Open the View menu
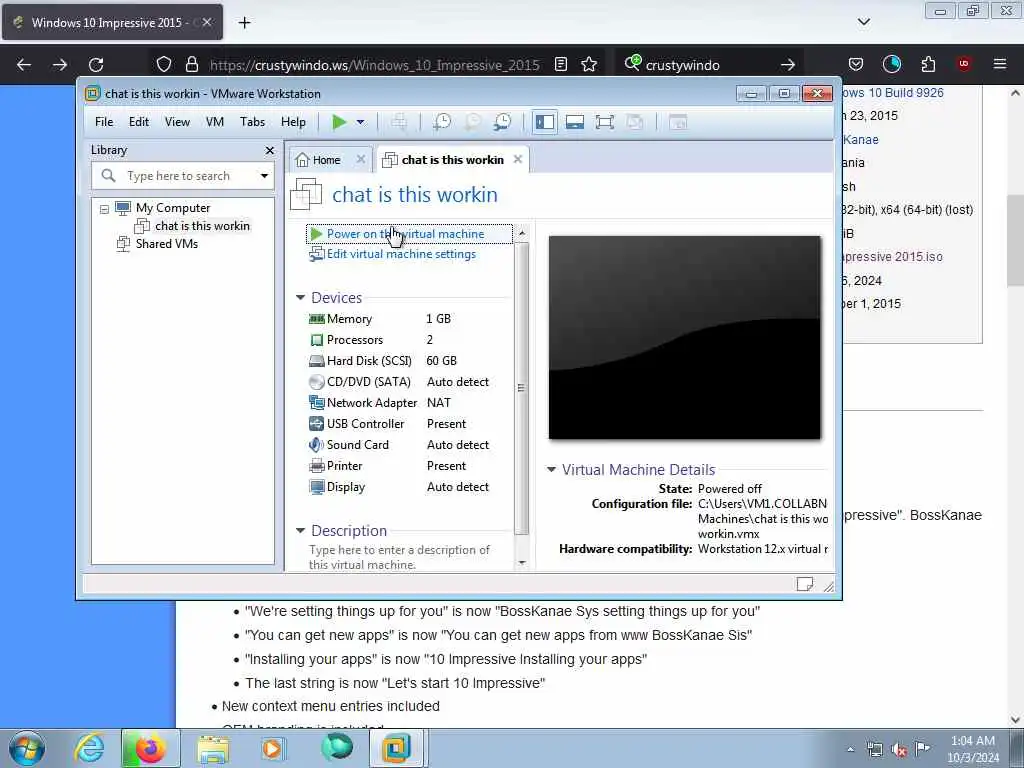Image resolution: width=1024 pixels, height=768 pixels. pos(177,122)
